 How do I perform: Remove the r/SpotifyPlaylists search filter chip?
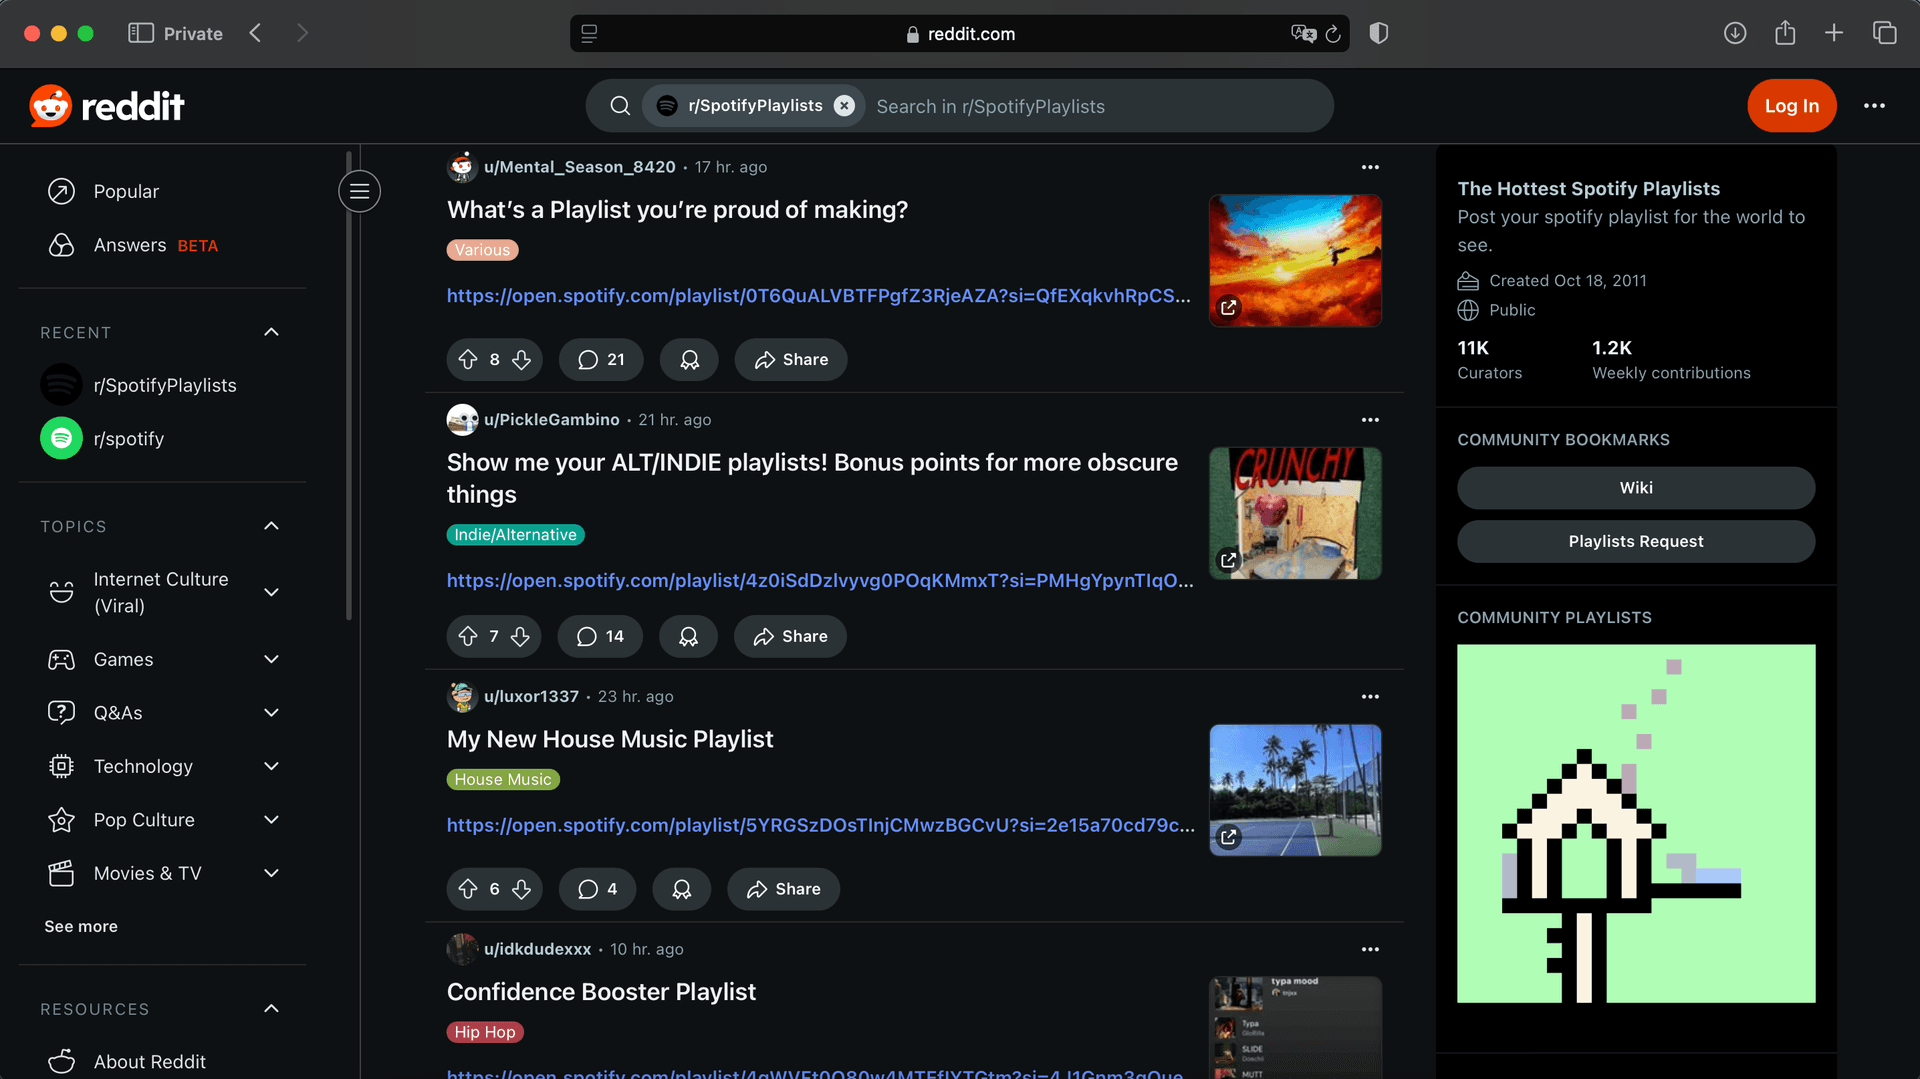[x=845, y=106]
